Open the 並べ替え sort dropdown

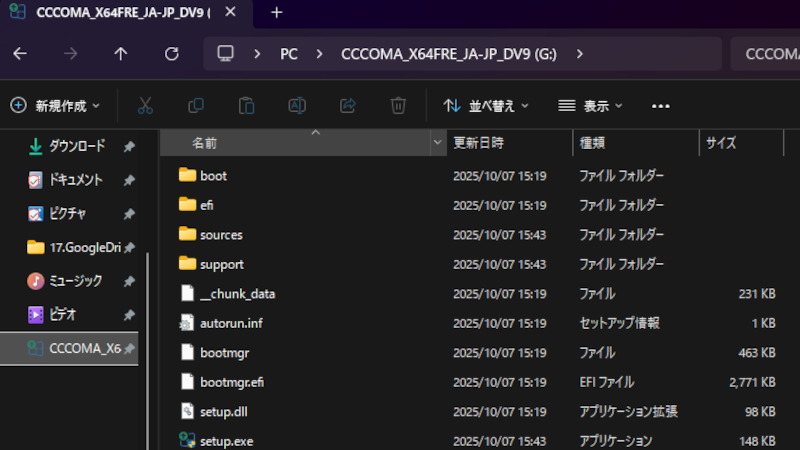[486, 105]
